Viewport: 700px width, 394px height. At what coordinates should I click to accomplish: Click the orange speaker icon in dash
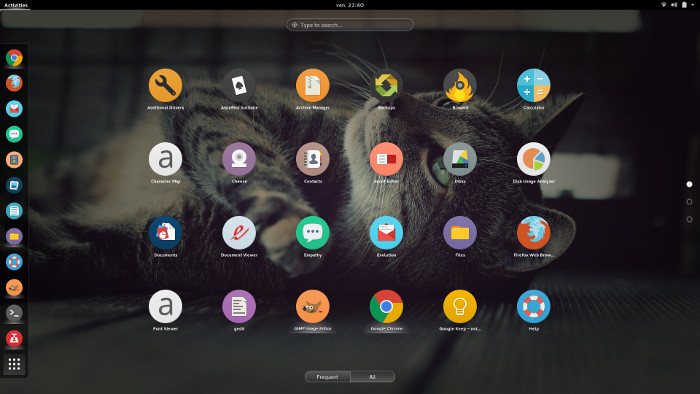point(14,160)
